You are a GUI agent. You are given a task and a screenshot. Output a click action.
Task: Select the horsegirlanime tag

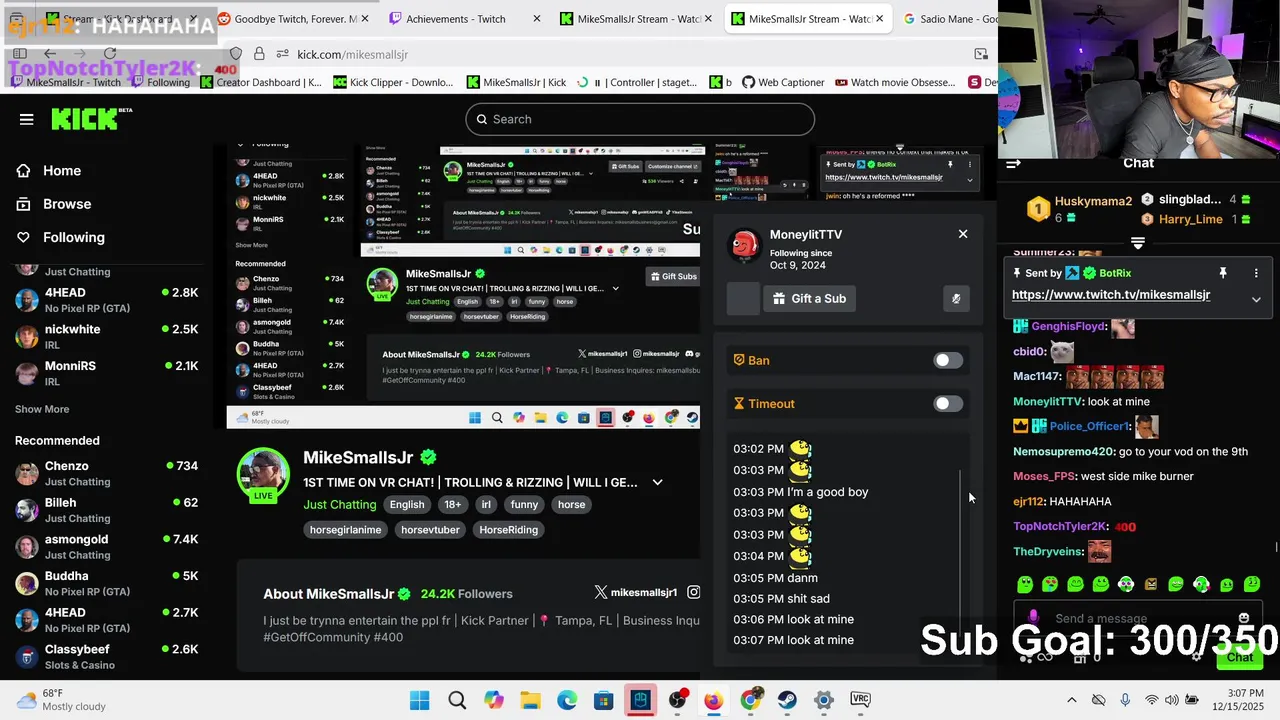click(345, 530)
